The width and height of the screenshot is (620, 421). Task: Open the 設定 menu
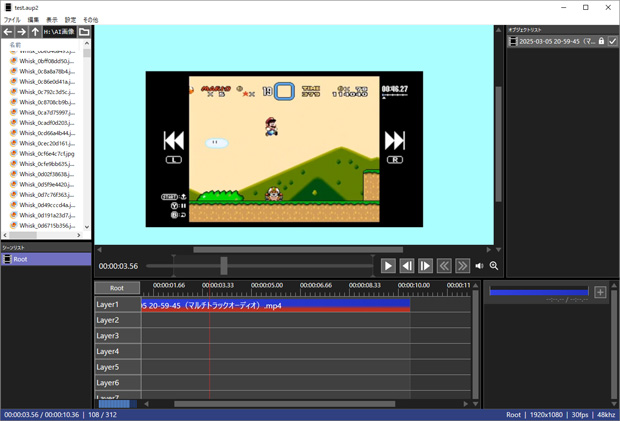[x=70, y=20]
